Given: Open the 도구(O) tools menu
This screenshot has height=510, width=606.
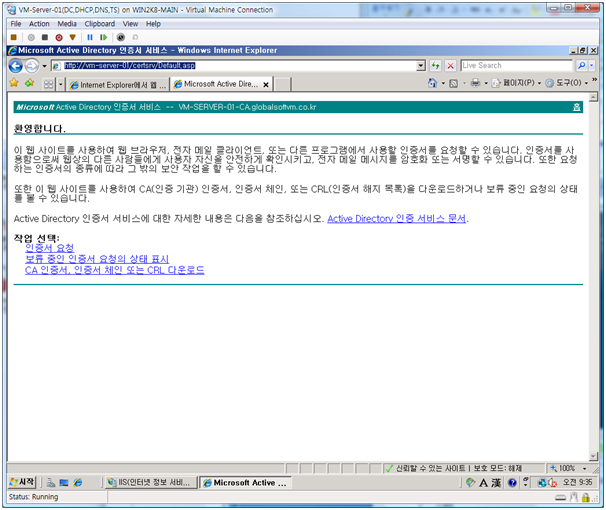Looking at the screenshot, I should pyautogui.click(x=566, y=83).
